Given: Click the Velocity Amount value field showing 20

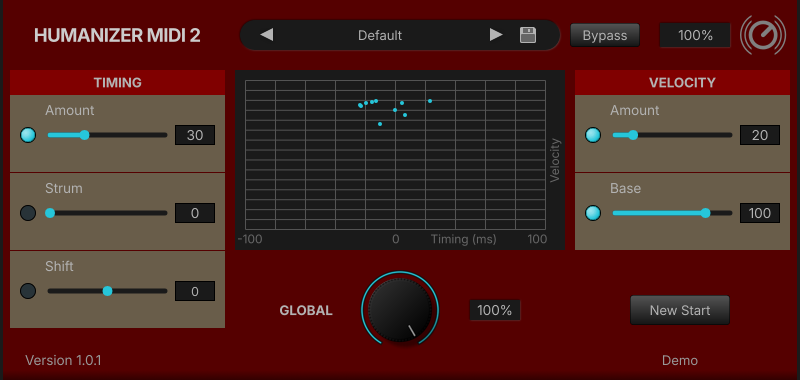Looking at the screenshot, I should [x=760, y=135].
